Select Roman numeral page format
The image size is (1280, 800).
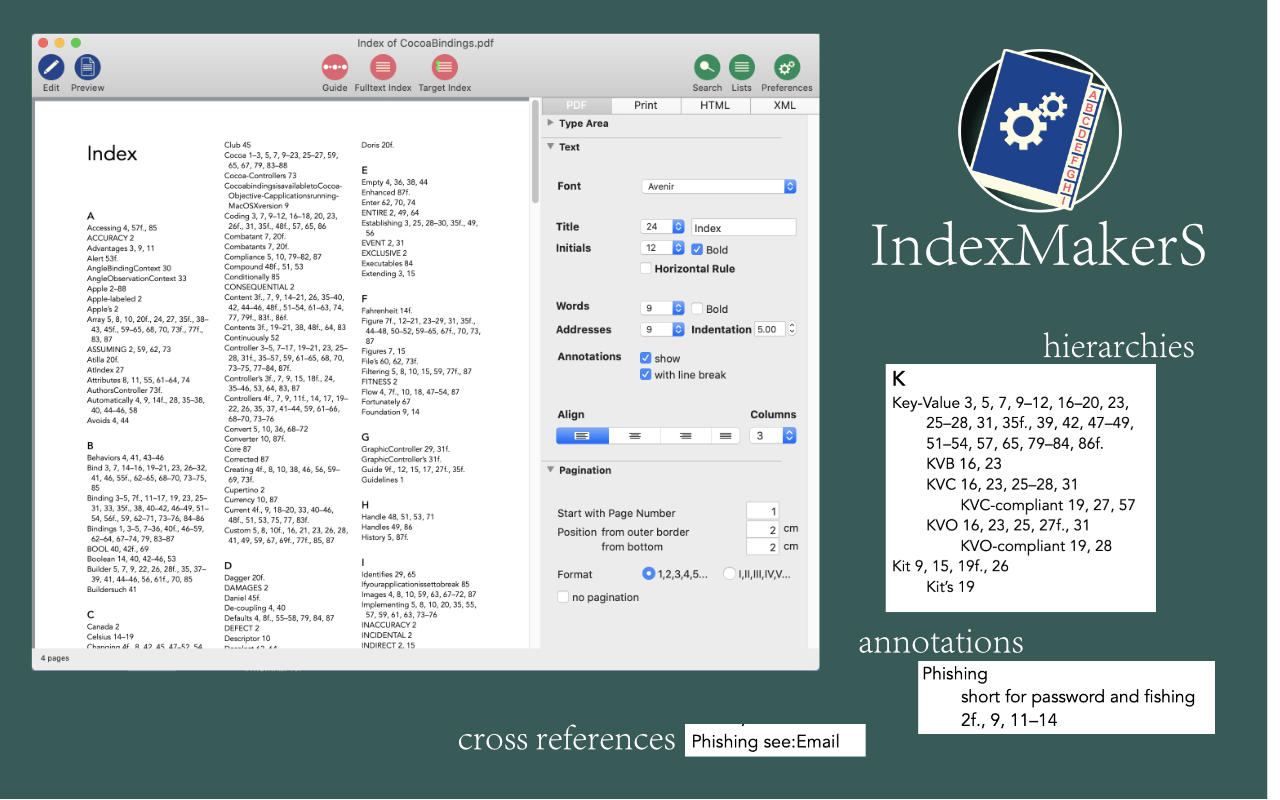(729, 574)
